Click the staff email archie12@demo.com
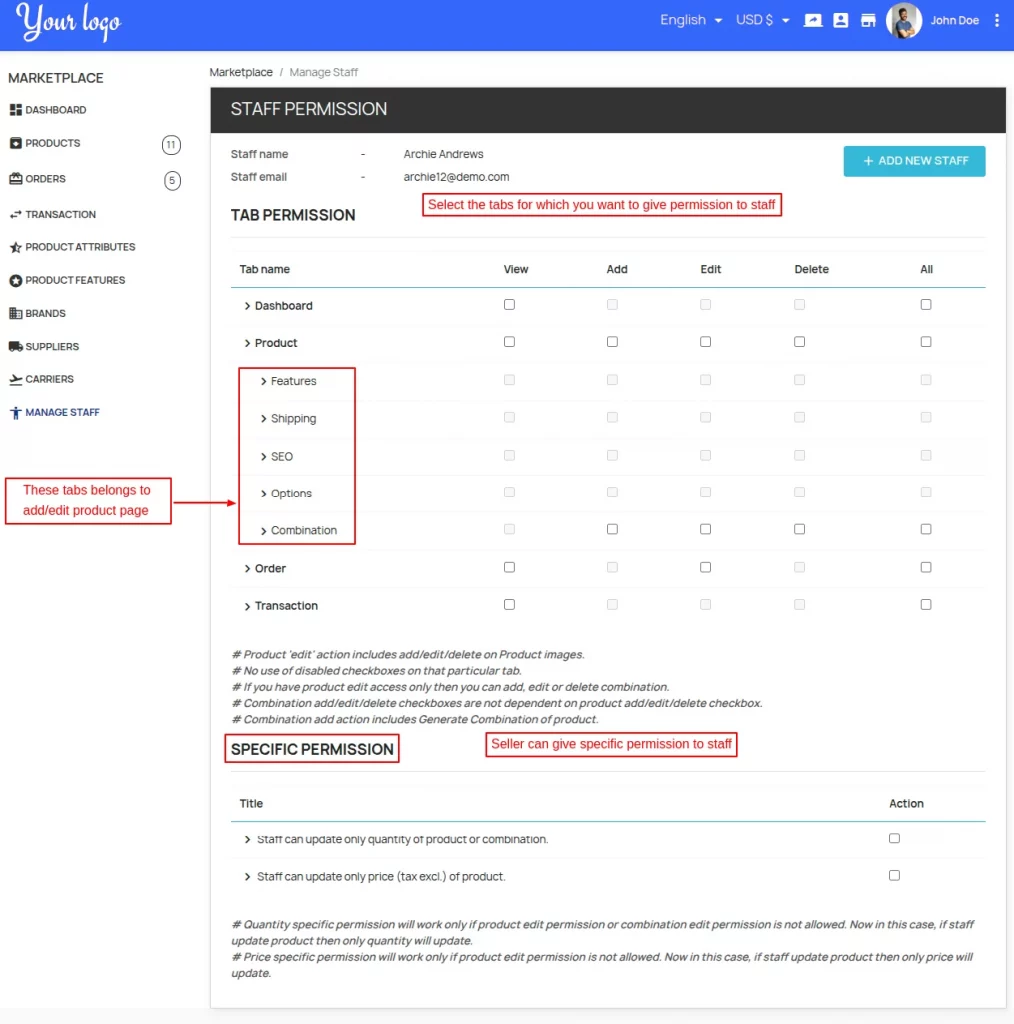Viewport: 1014px width, 1024px height. (x=456, y=177)
